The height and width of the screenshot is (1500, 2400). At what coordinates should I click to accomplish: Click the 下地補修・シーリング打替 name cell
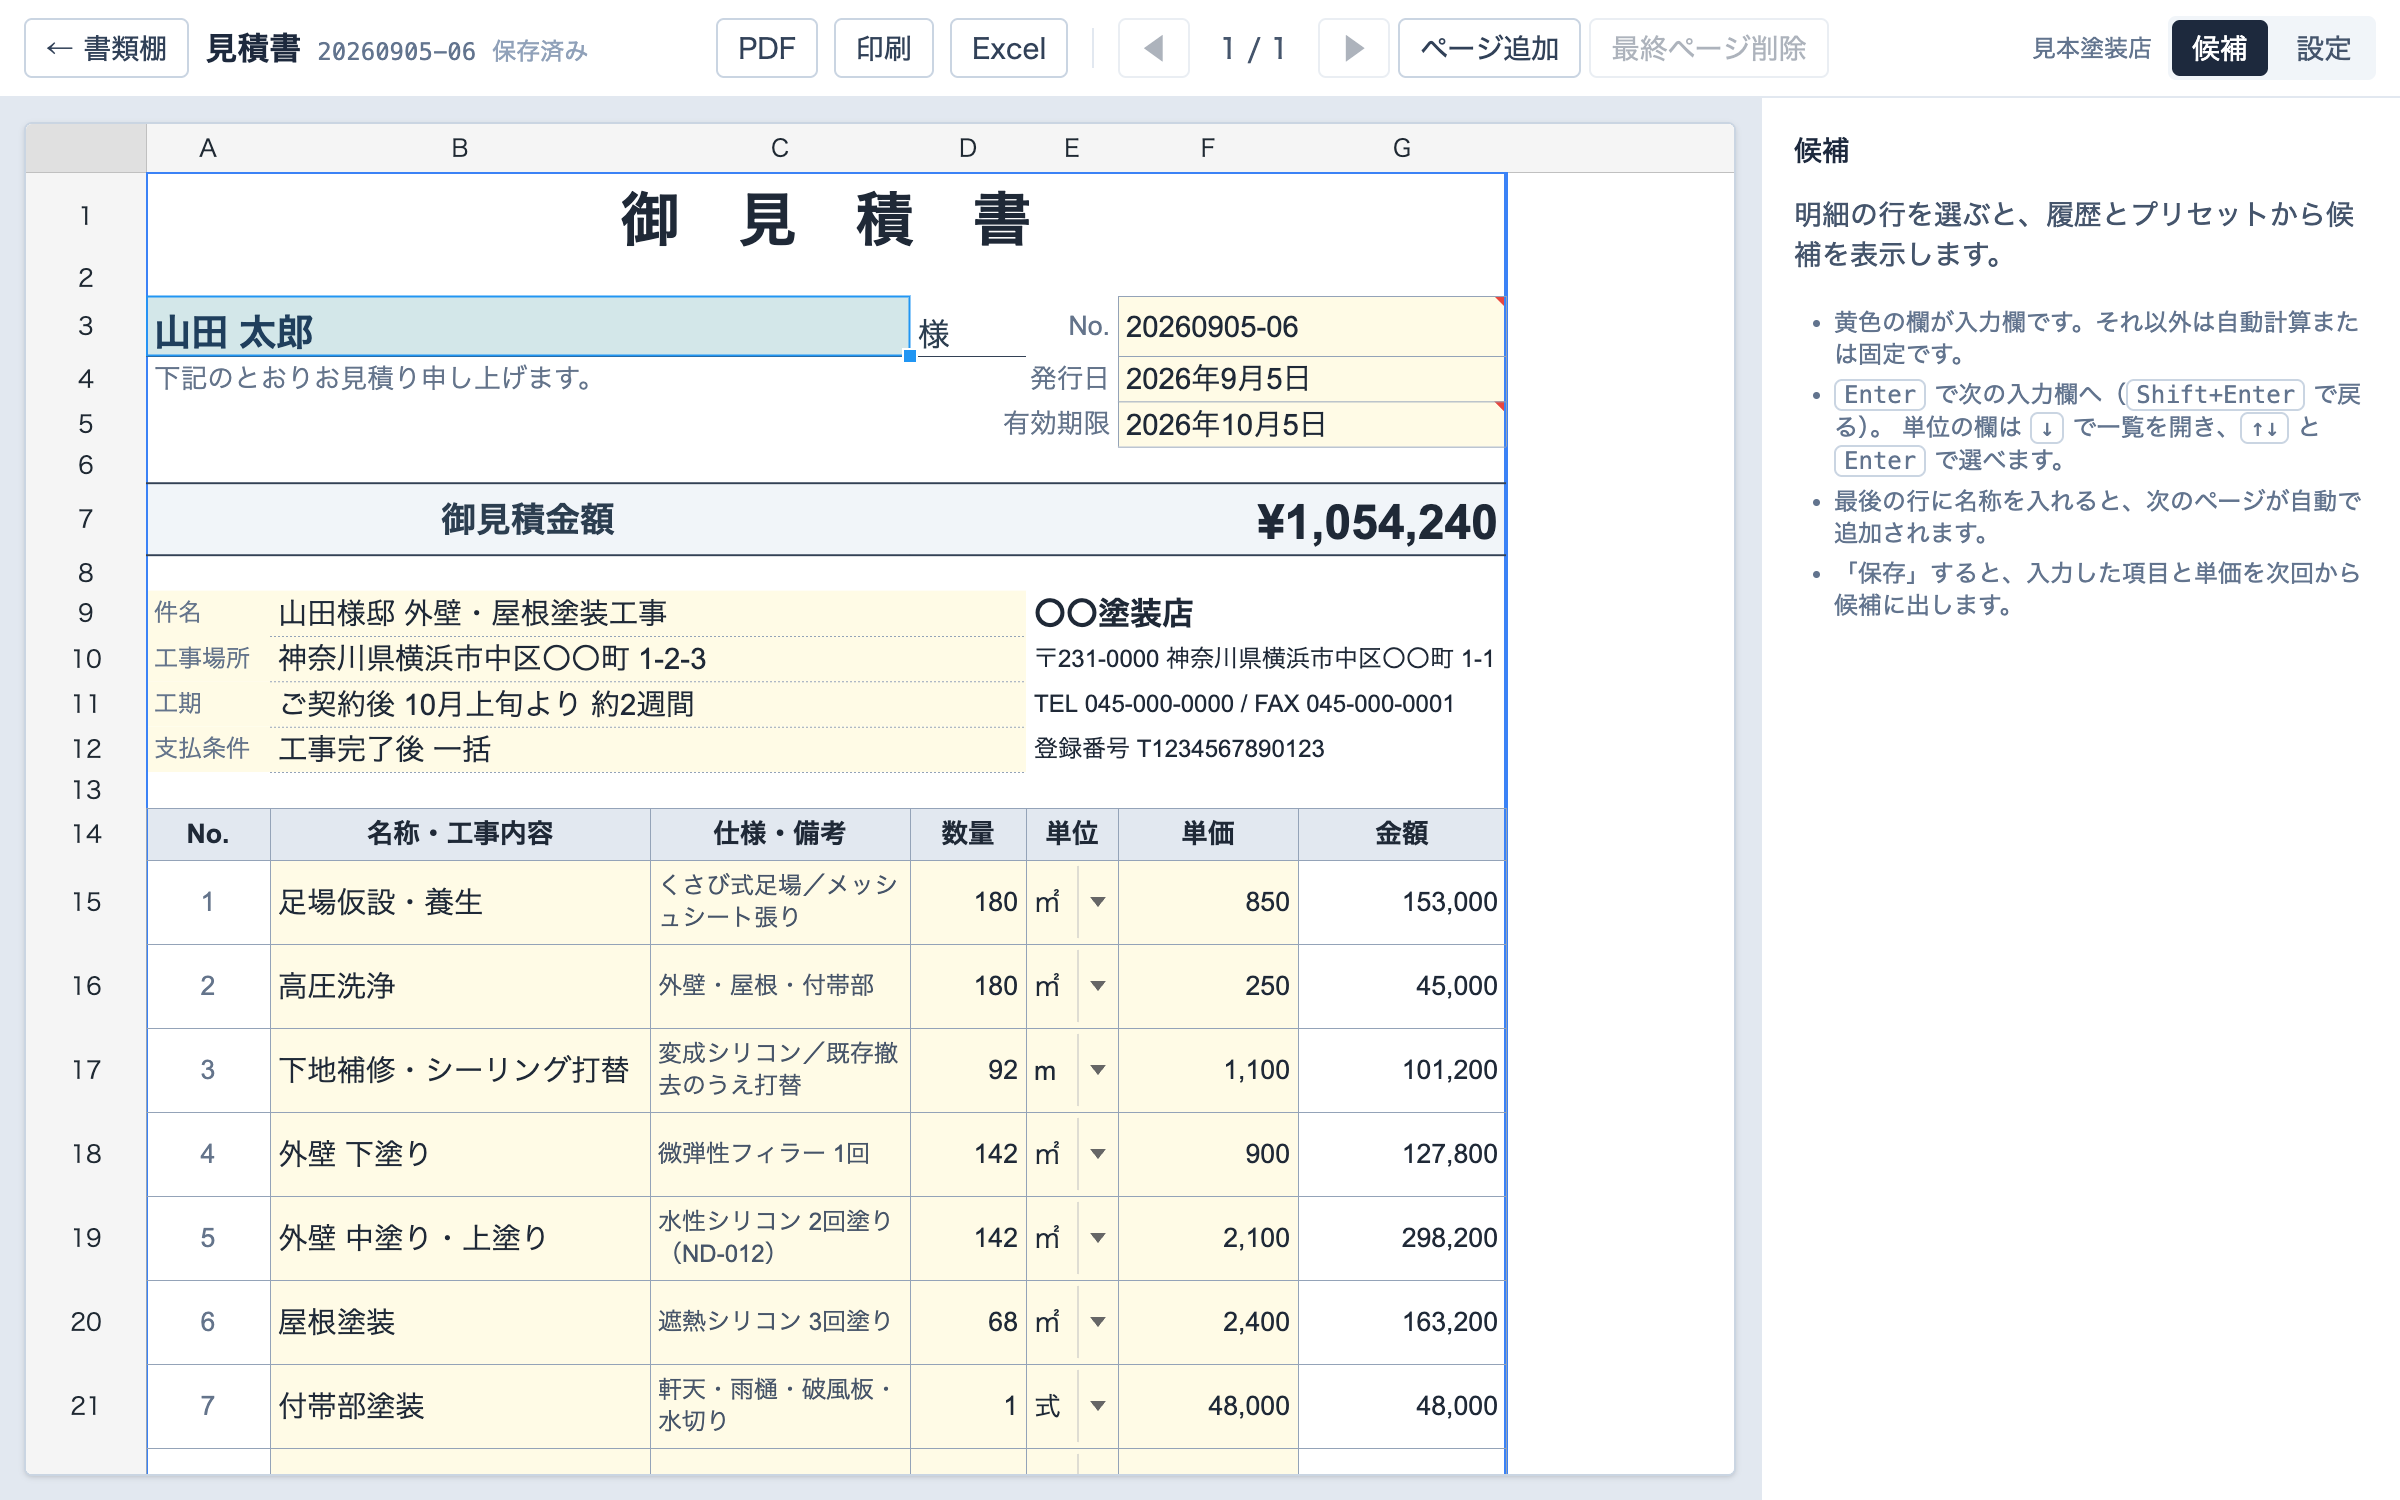tap(460, 1070)
